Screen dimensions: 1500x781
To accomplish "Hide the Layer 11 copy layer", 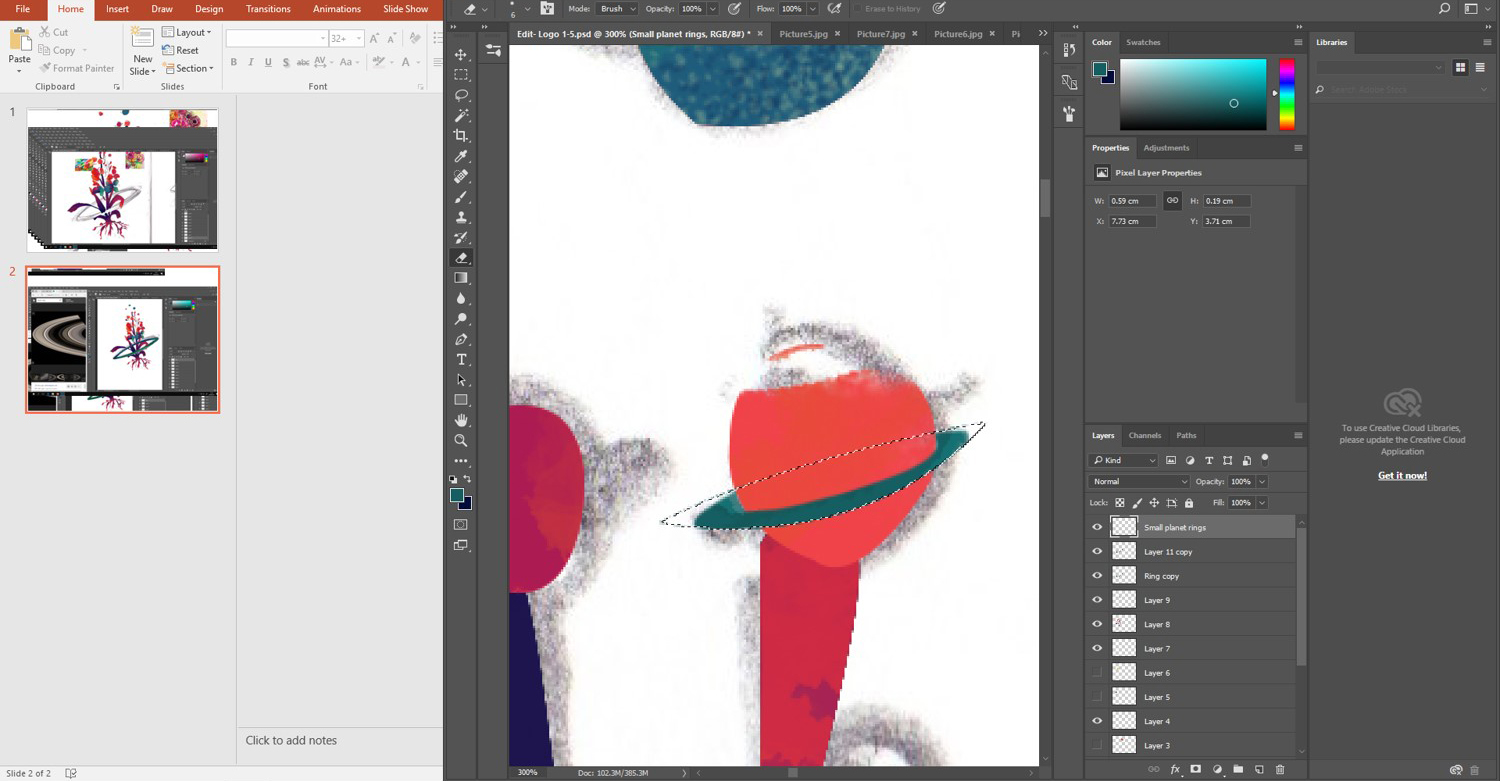I will pos(1097,551).
